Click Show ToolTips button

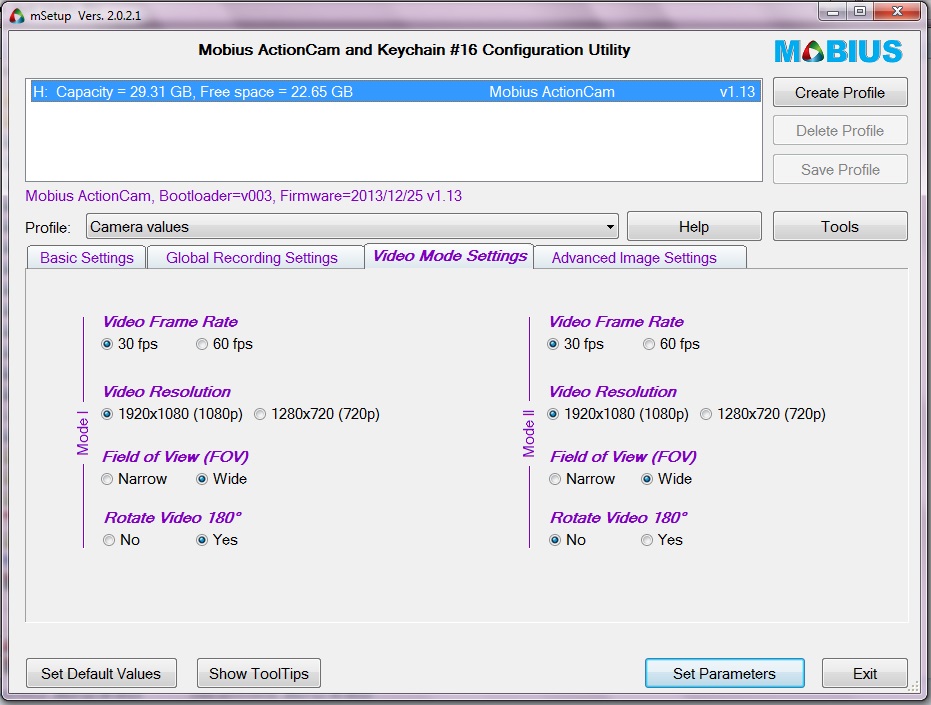tap(259, 674)
